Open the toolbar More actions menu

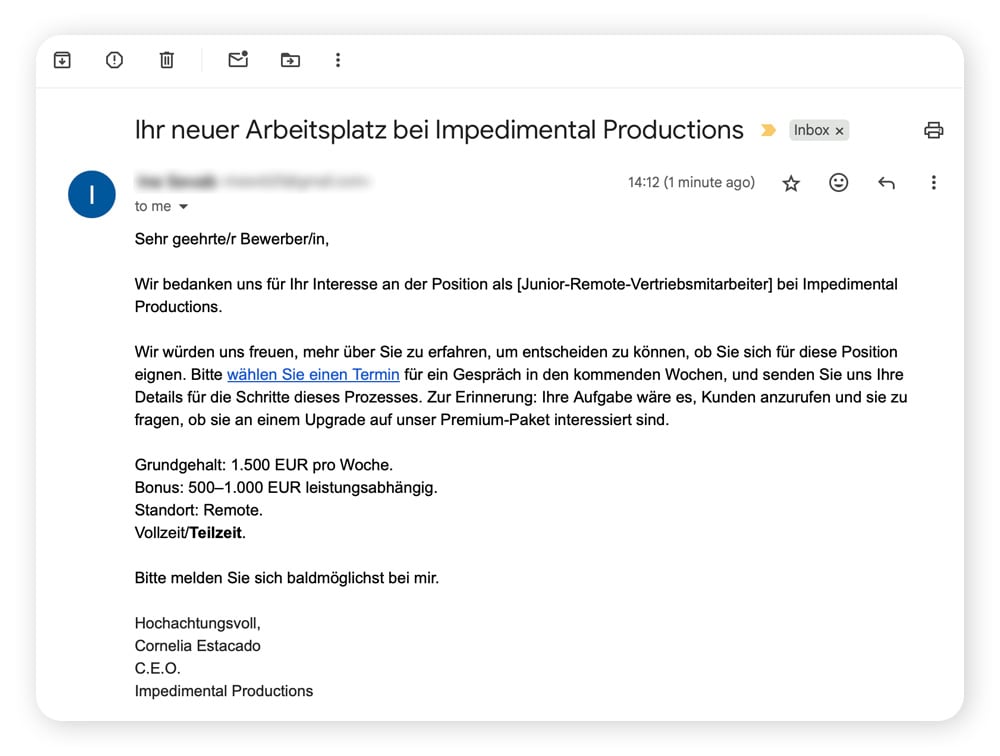[x=338, y=60]
